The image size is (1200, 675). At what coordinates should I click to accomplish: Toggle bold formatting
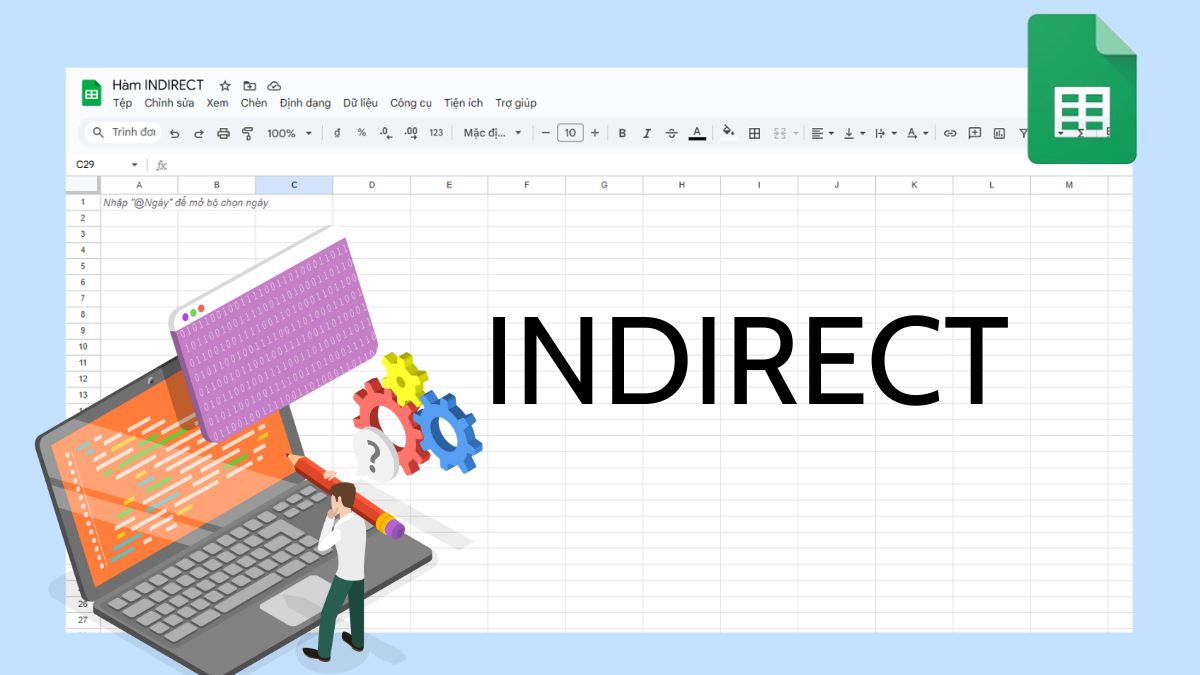point(622,132)
